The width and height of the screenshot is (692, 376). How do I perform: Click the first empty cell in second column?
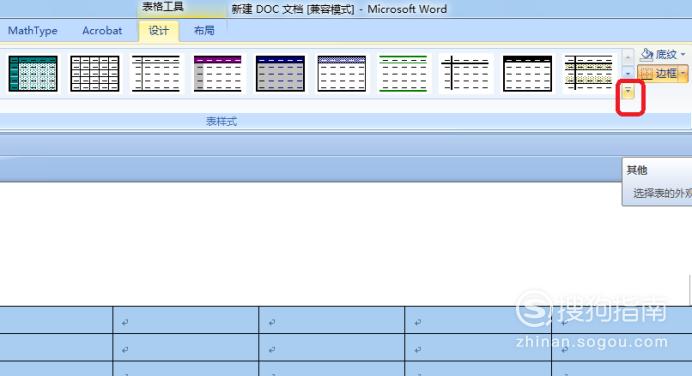186,320
